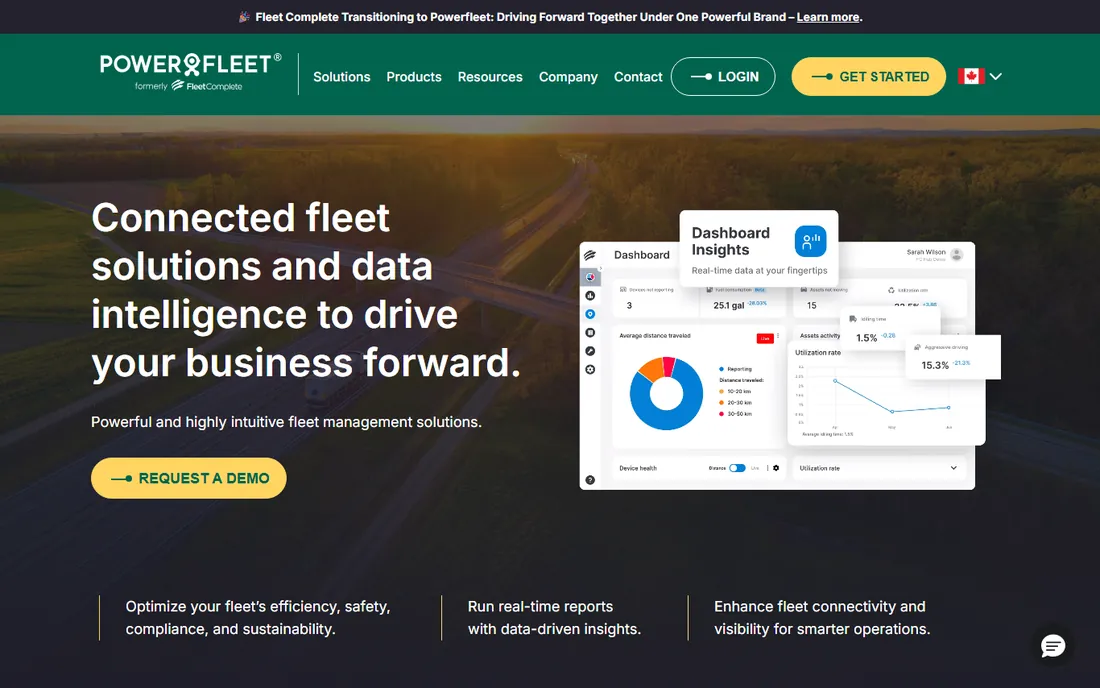
Task: Follow the Learn more link in the banner
Action: 828,17
